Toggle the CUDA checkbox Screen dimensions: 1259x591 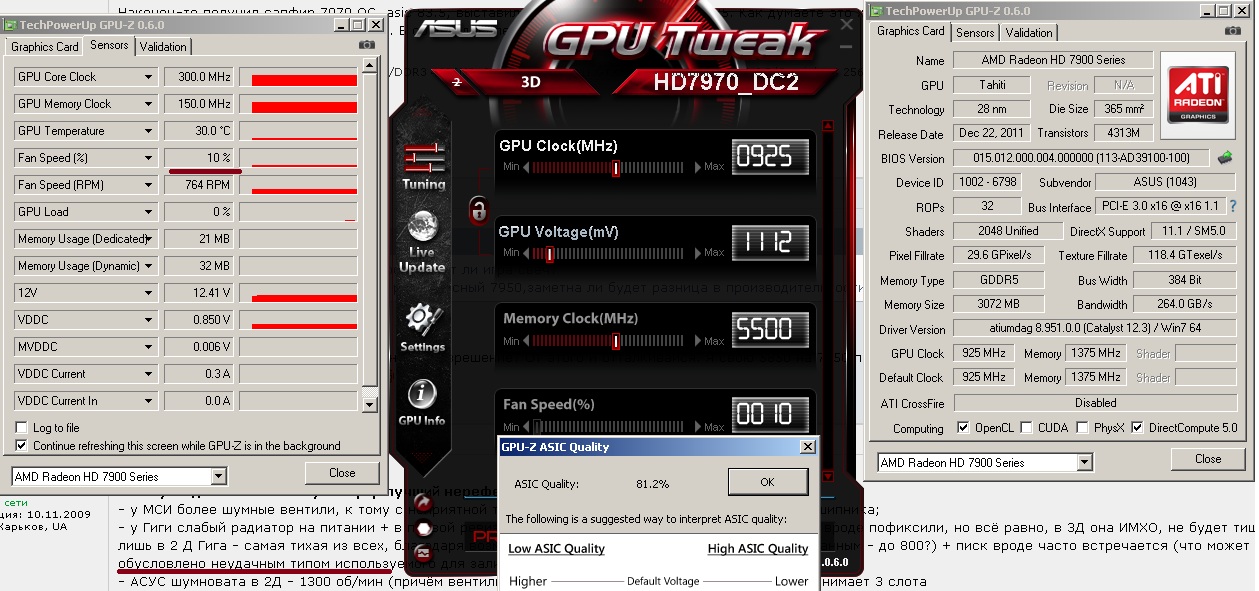1027,428
